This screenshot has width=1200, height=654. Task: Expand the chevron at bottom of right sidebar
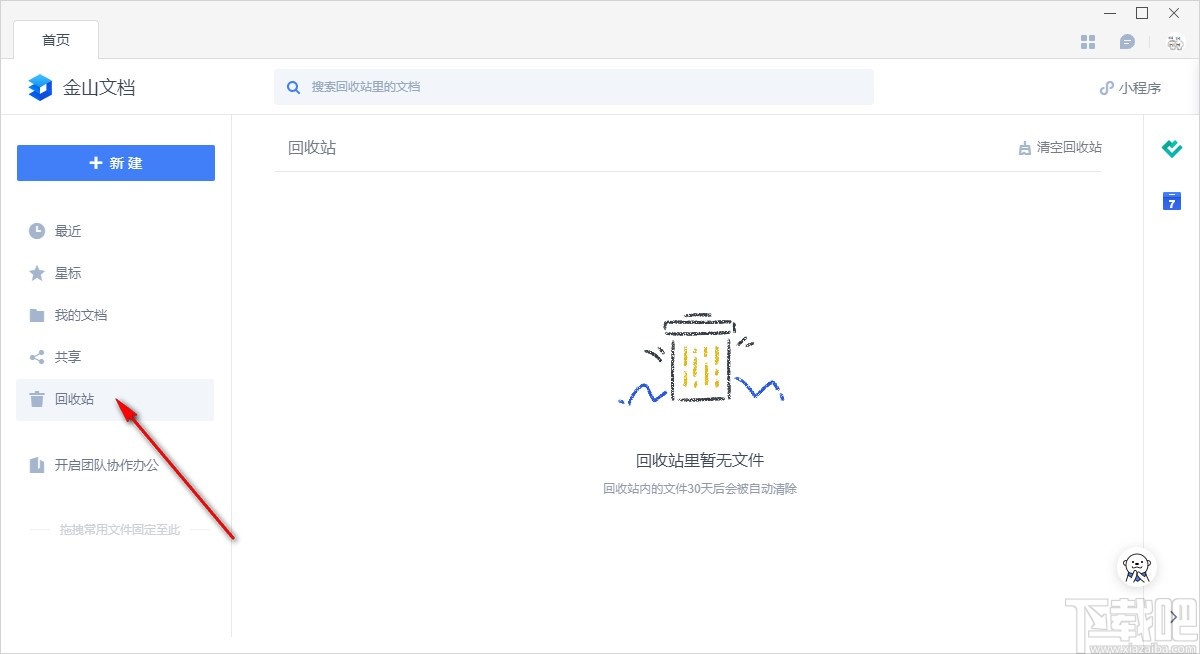coord(1172,618)
